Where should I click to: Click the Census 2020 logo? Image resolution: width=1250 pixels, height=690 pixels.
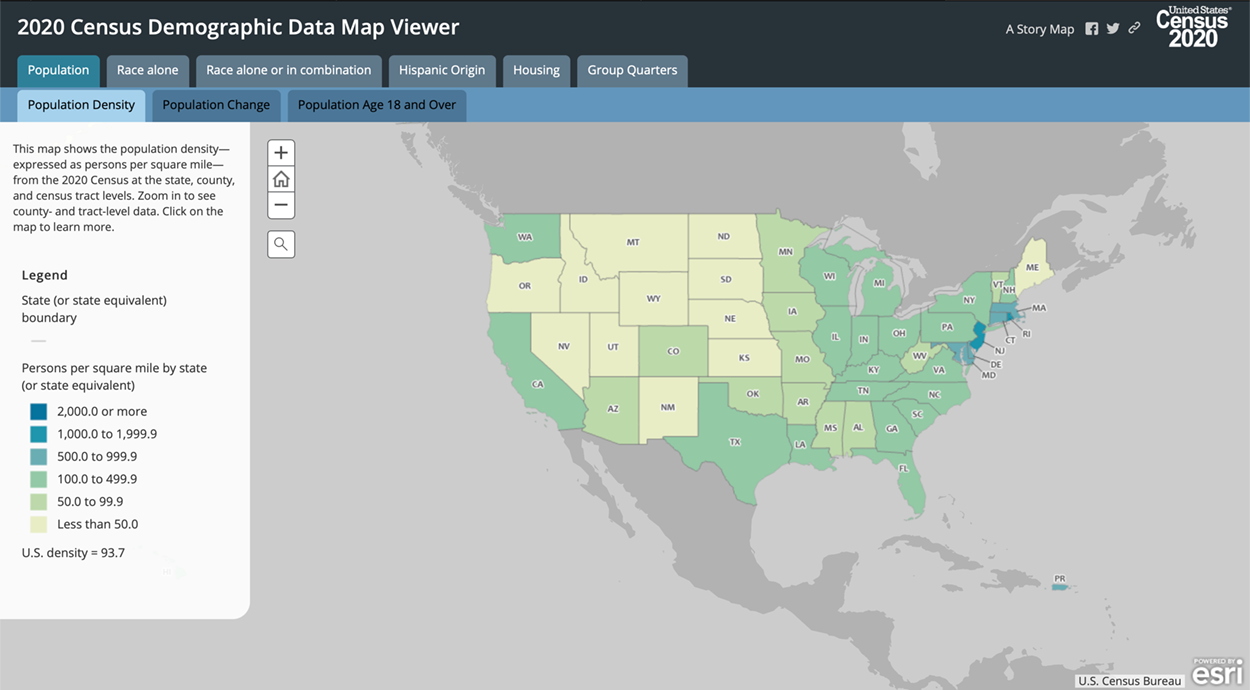(1192, 27)
